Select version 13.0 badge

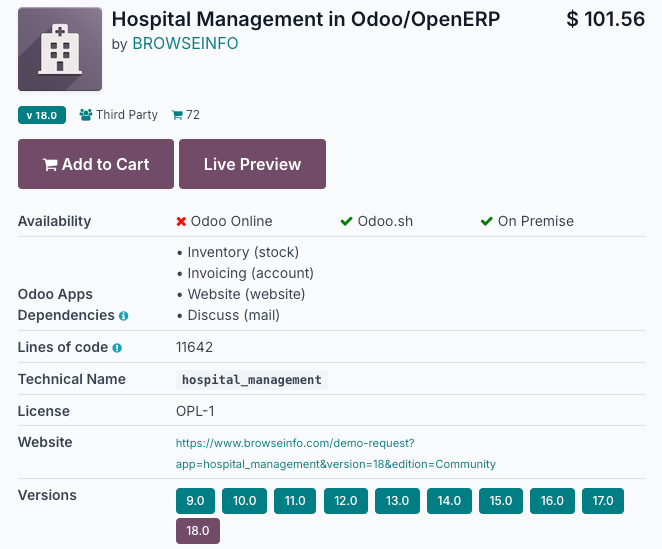[397, 501]
